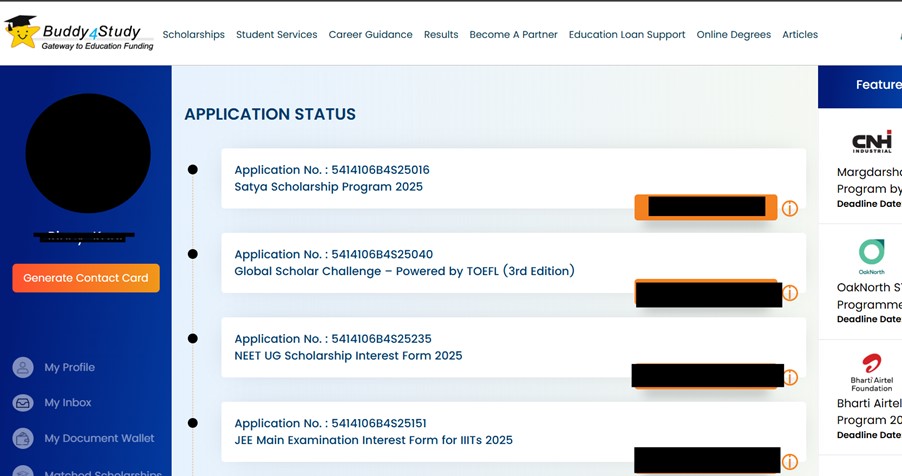Open the Online Degrees menu
The image size is (902, 476).
[x=733, y=35]
